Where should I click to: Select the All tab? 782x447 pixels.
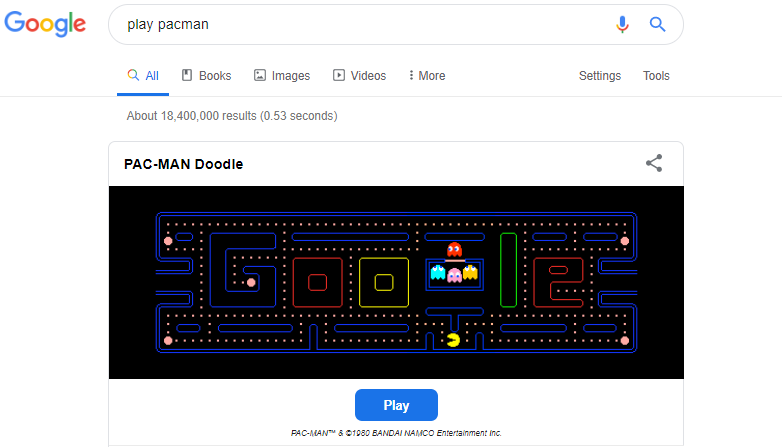click(143, 76)
